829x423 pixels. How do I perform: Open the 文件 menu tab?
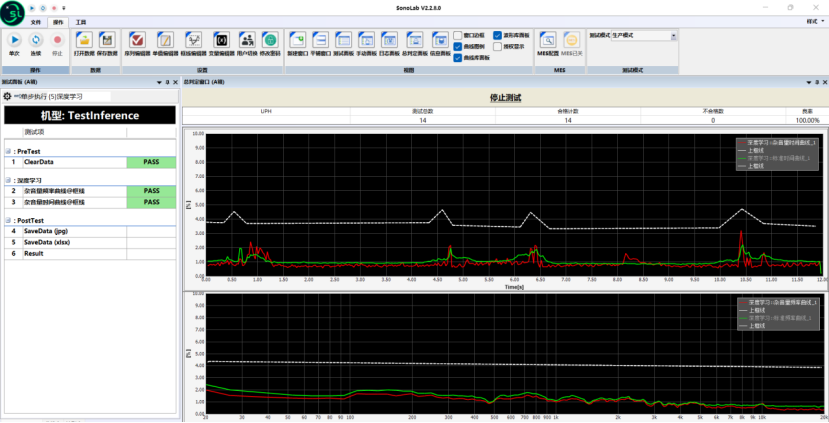coord(36,21)
